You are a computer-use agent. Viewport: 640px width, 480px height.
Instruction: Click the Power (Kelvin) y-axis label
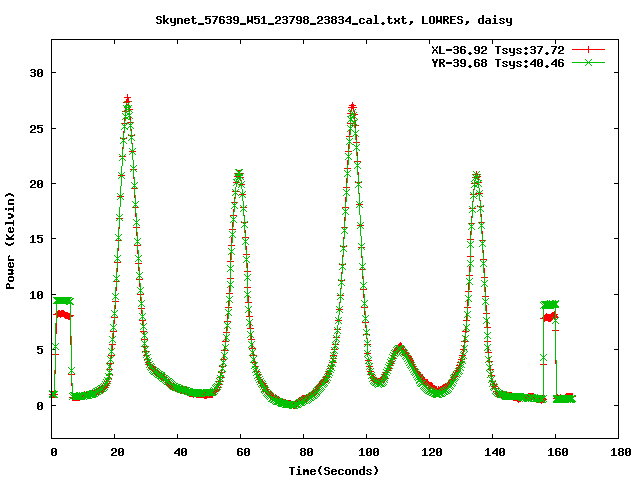click(x=10, y=241)
